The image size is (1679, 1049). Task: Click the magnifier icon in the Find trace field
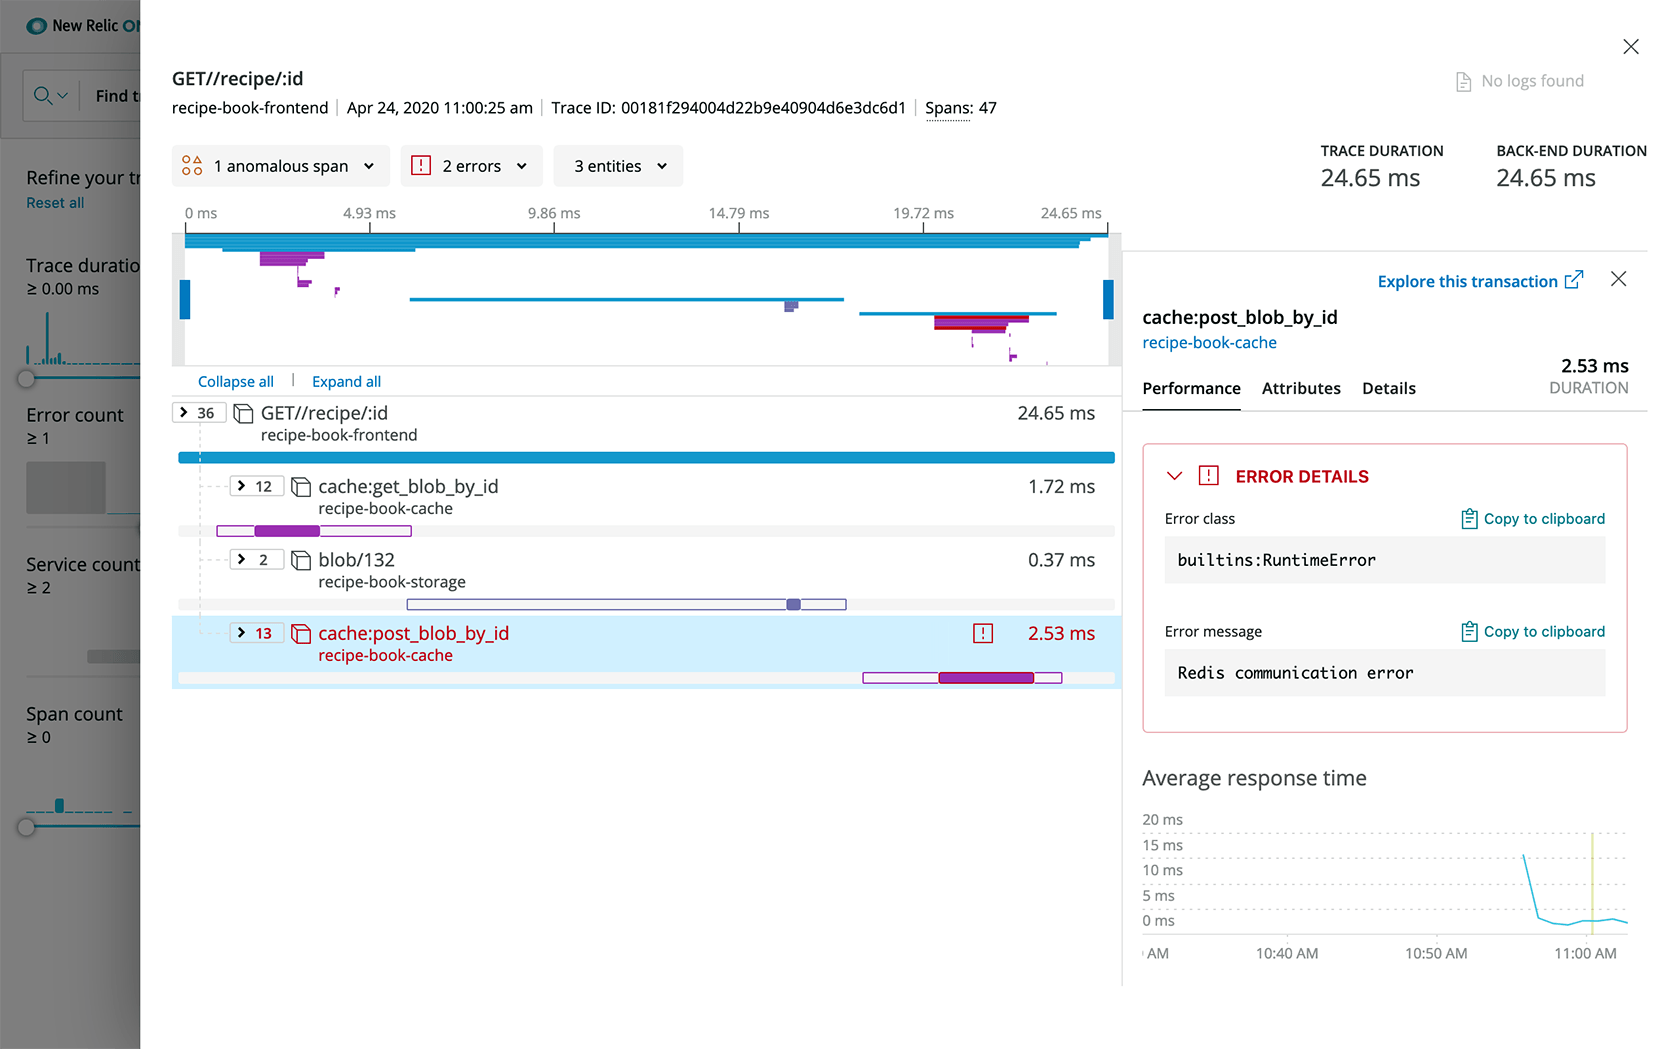coord(42,95)
